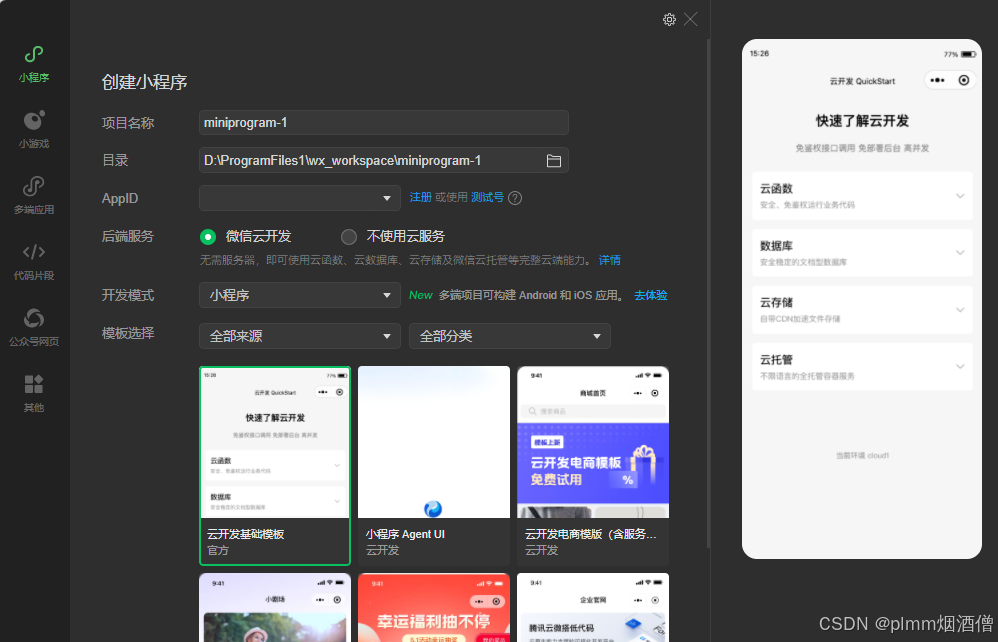Select the 云开发基础模板 template
998x642 pixels.
pyautogui.click(x=275, y=466)
